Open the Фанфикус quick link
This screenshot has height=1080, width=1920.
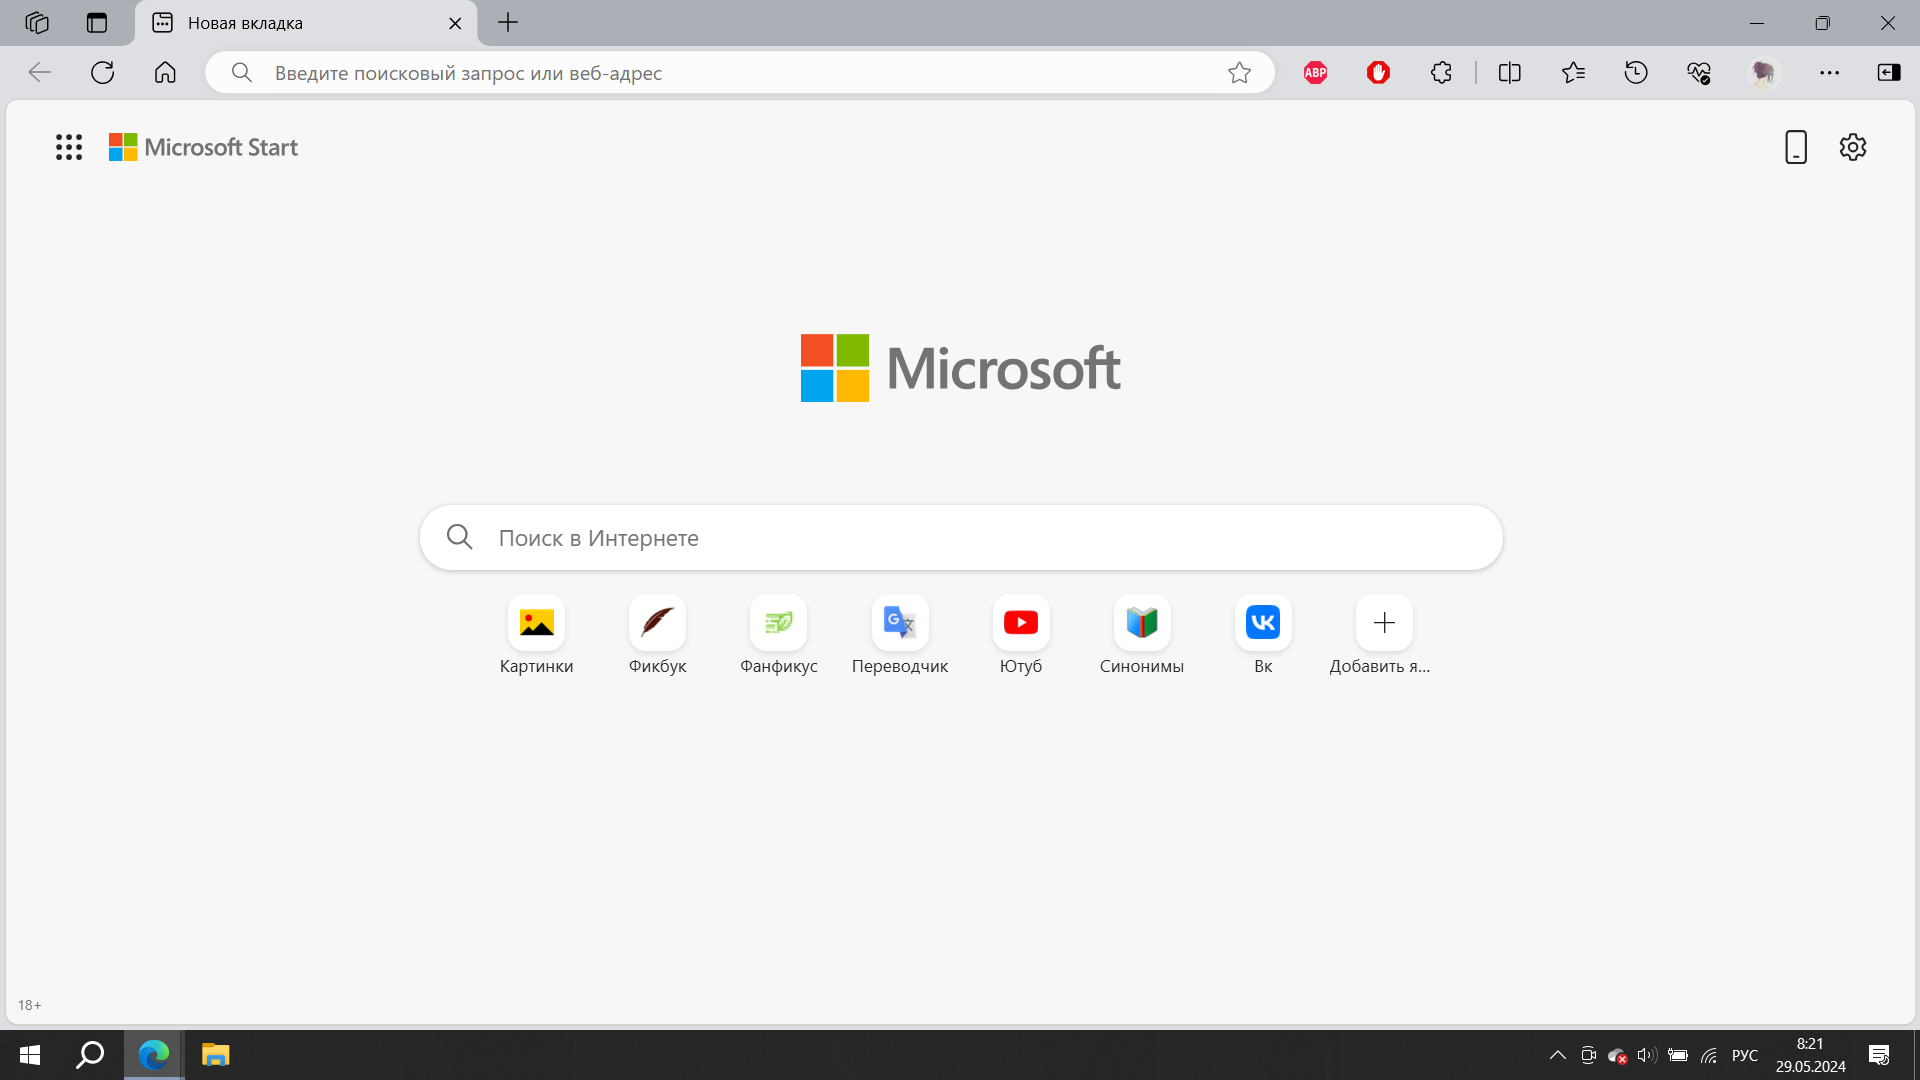[779, 636]
